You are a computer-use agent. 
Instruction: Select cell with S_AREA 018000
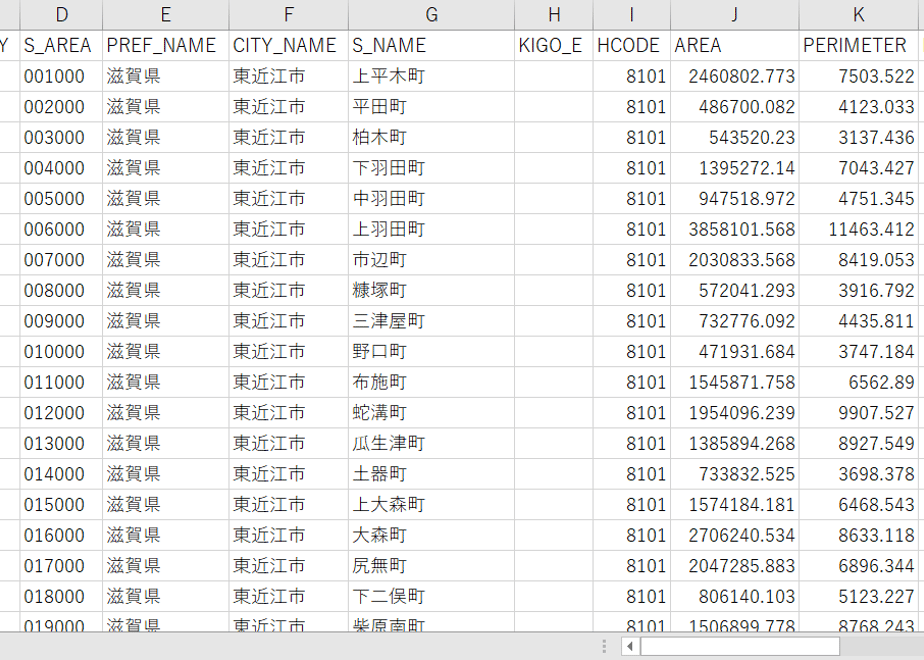[x=61, y=596]
